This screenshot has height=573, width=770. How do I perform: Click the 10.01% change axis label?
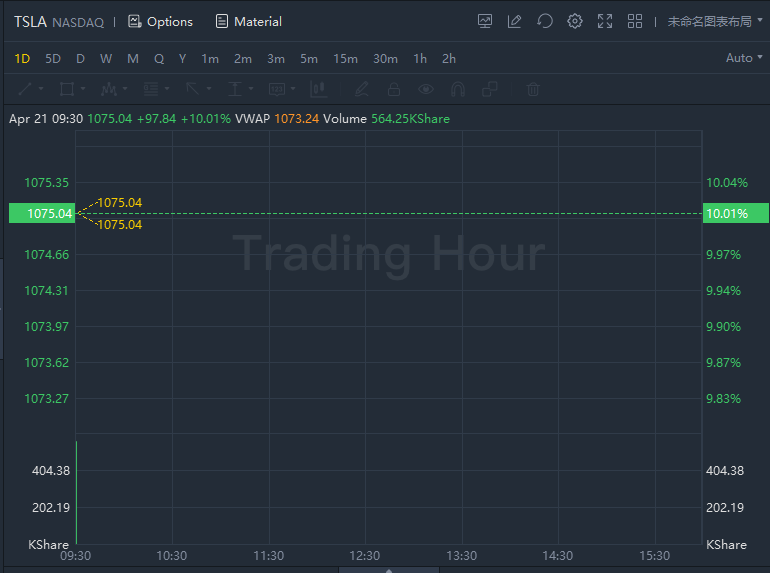(x=736, y=213)
